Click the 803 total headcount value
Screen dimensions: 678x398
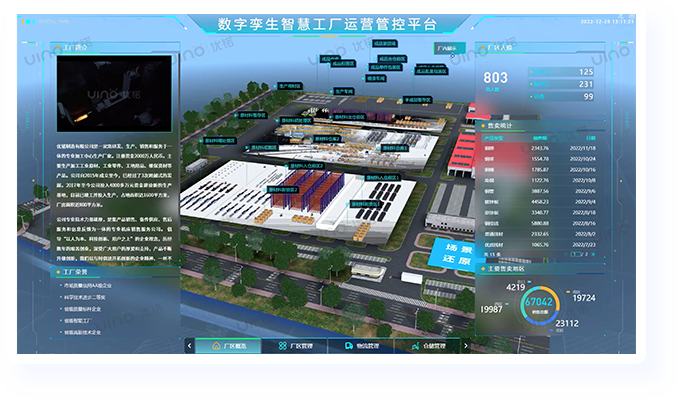[495, 78]
